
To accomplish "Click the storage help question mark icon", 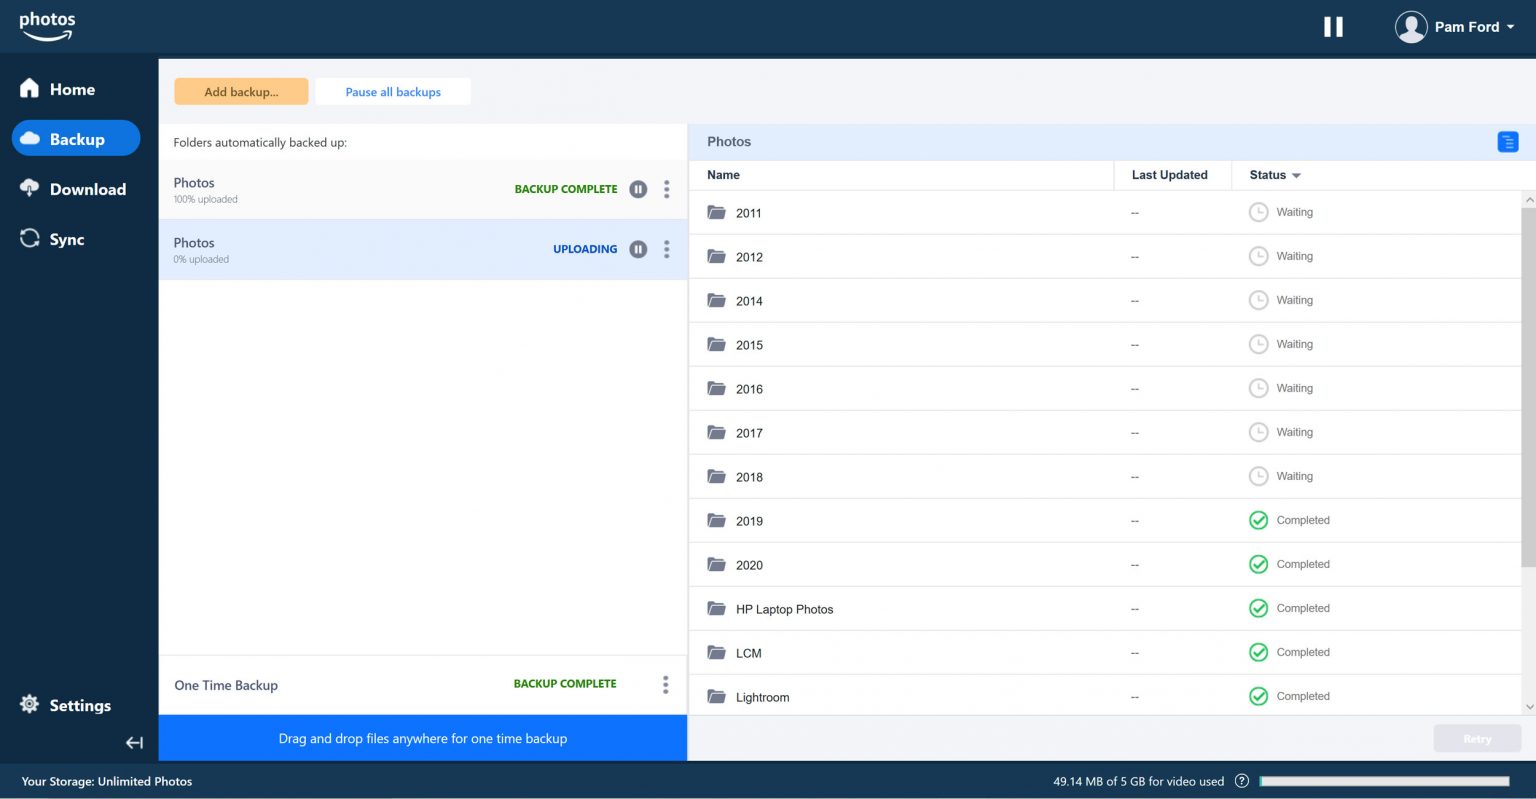I will 1241,781.
